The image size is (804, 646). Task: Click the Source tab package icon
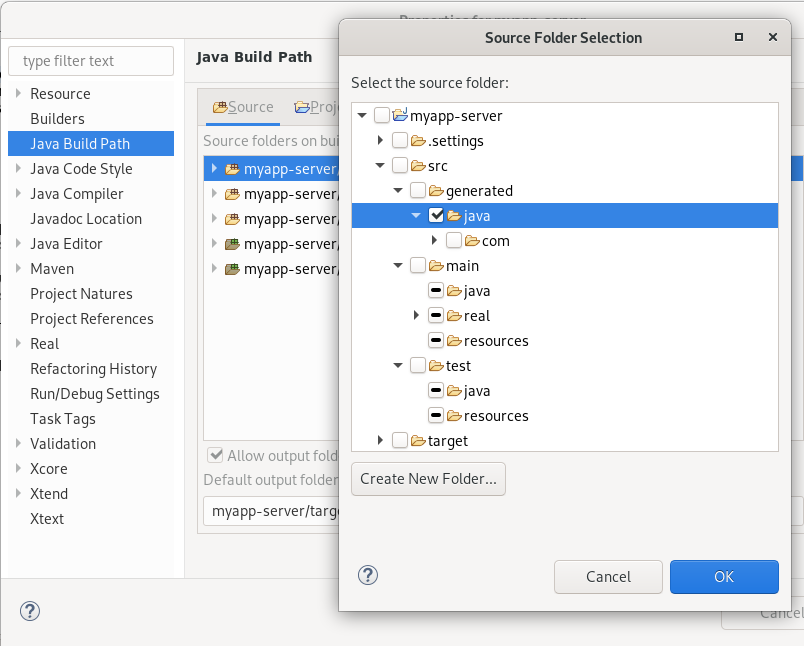(220, 107)
